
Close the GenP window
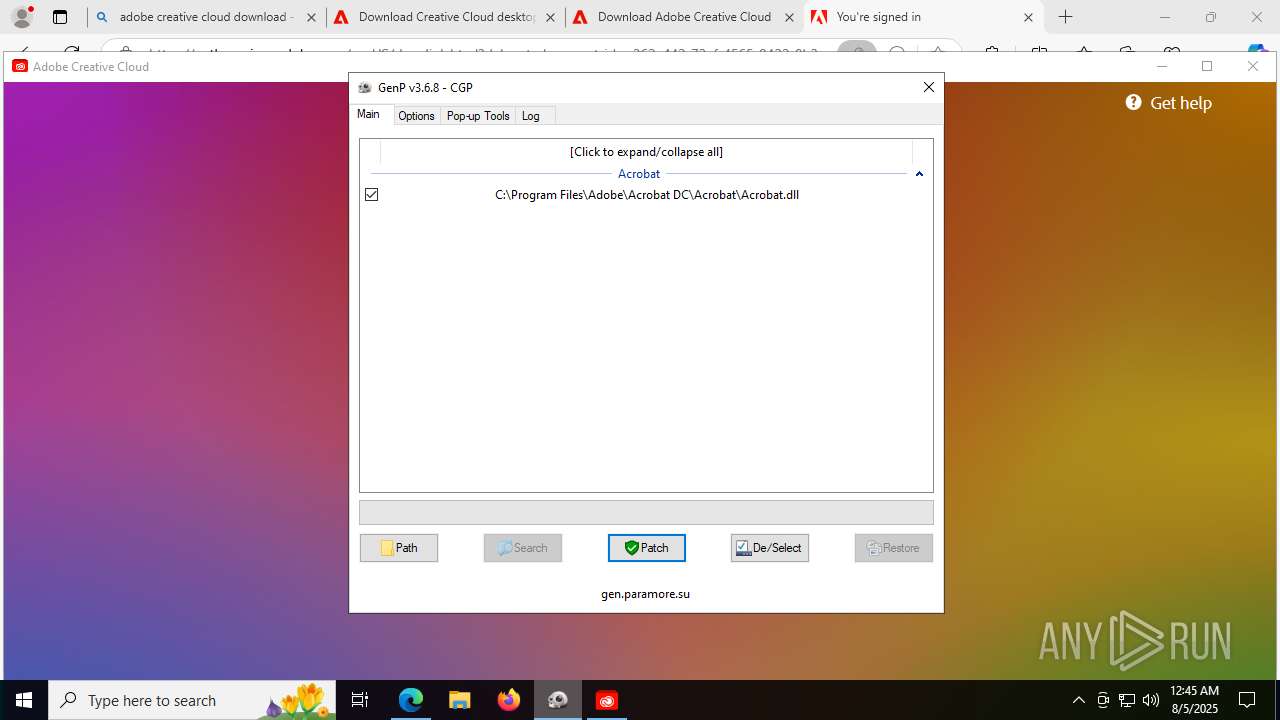929,87
